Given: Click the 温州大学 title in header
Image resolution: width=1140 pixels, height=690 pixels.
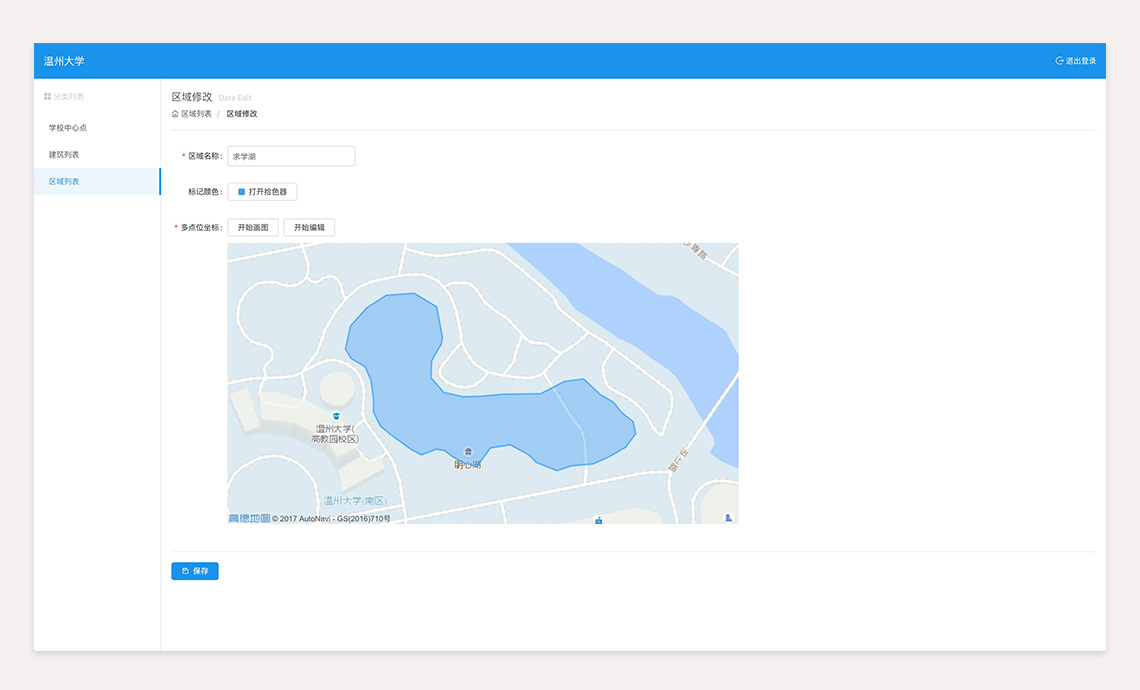Looking at the screenshot, I should tap(64, 61).
